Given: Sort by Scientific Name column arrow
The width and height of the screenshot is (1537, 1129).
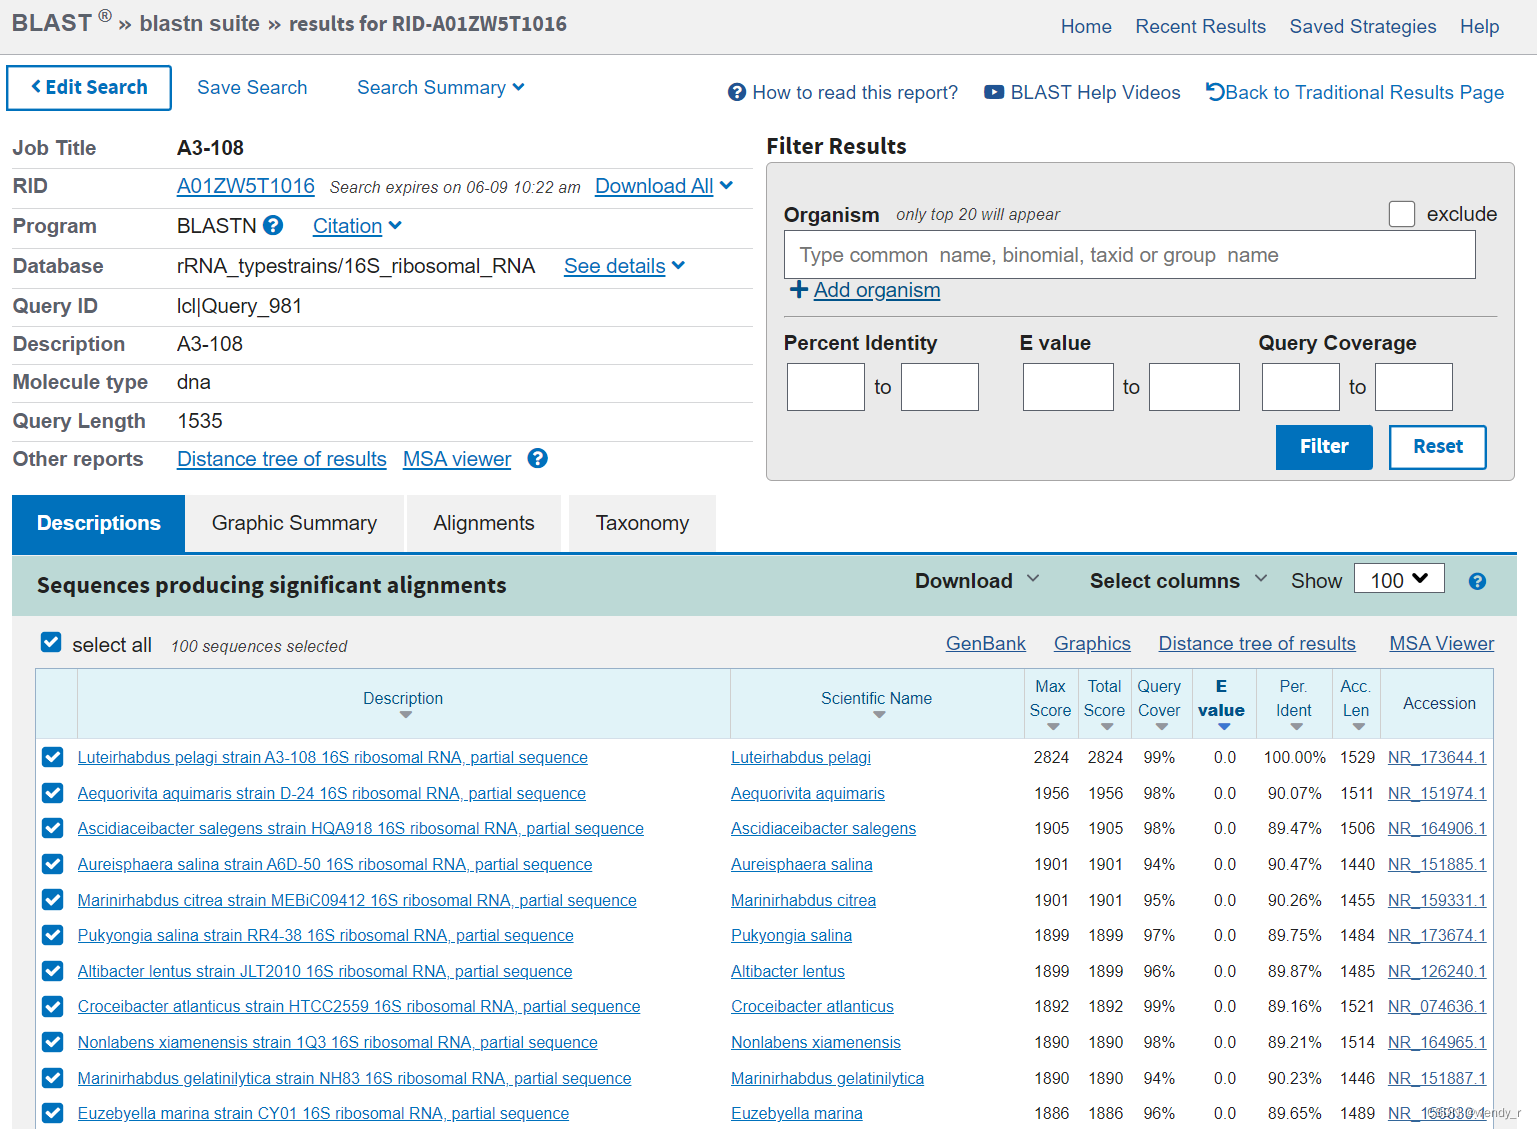Looking at the screenshot, I should pos(879,715).
